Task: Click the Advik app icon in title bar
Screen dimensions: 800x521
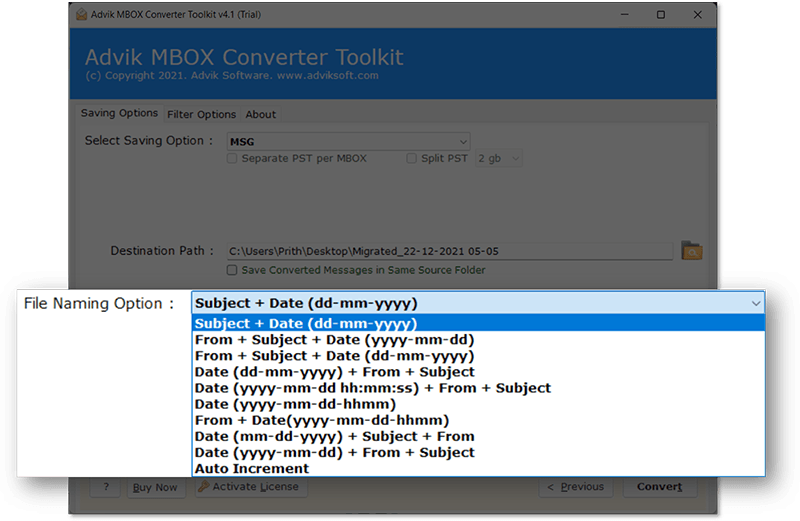Action: (x=81, y=14)
